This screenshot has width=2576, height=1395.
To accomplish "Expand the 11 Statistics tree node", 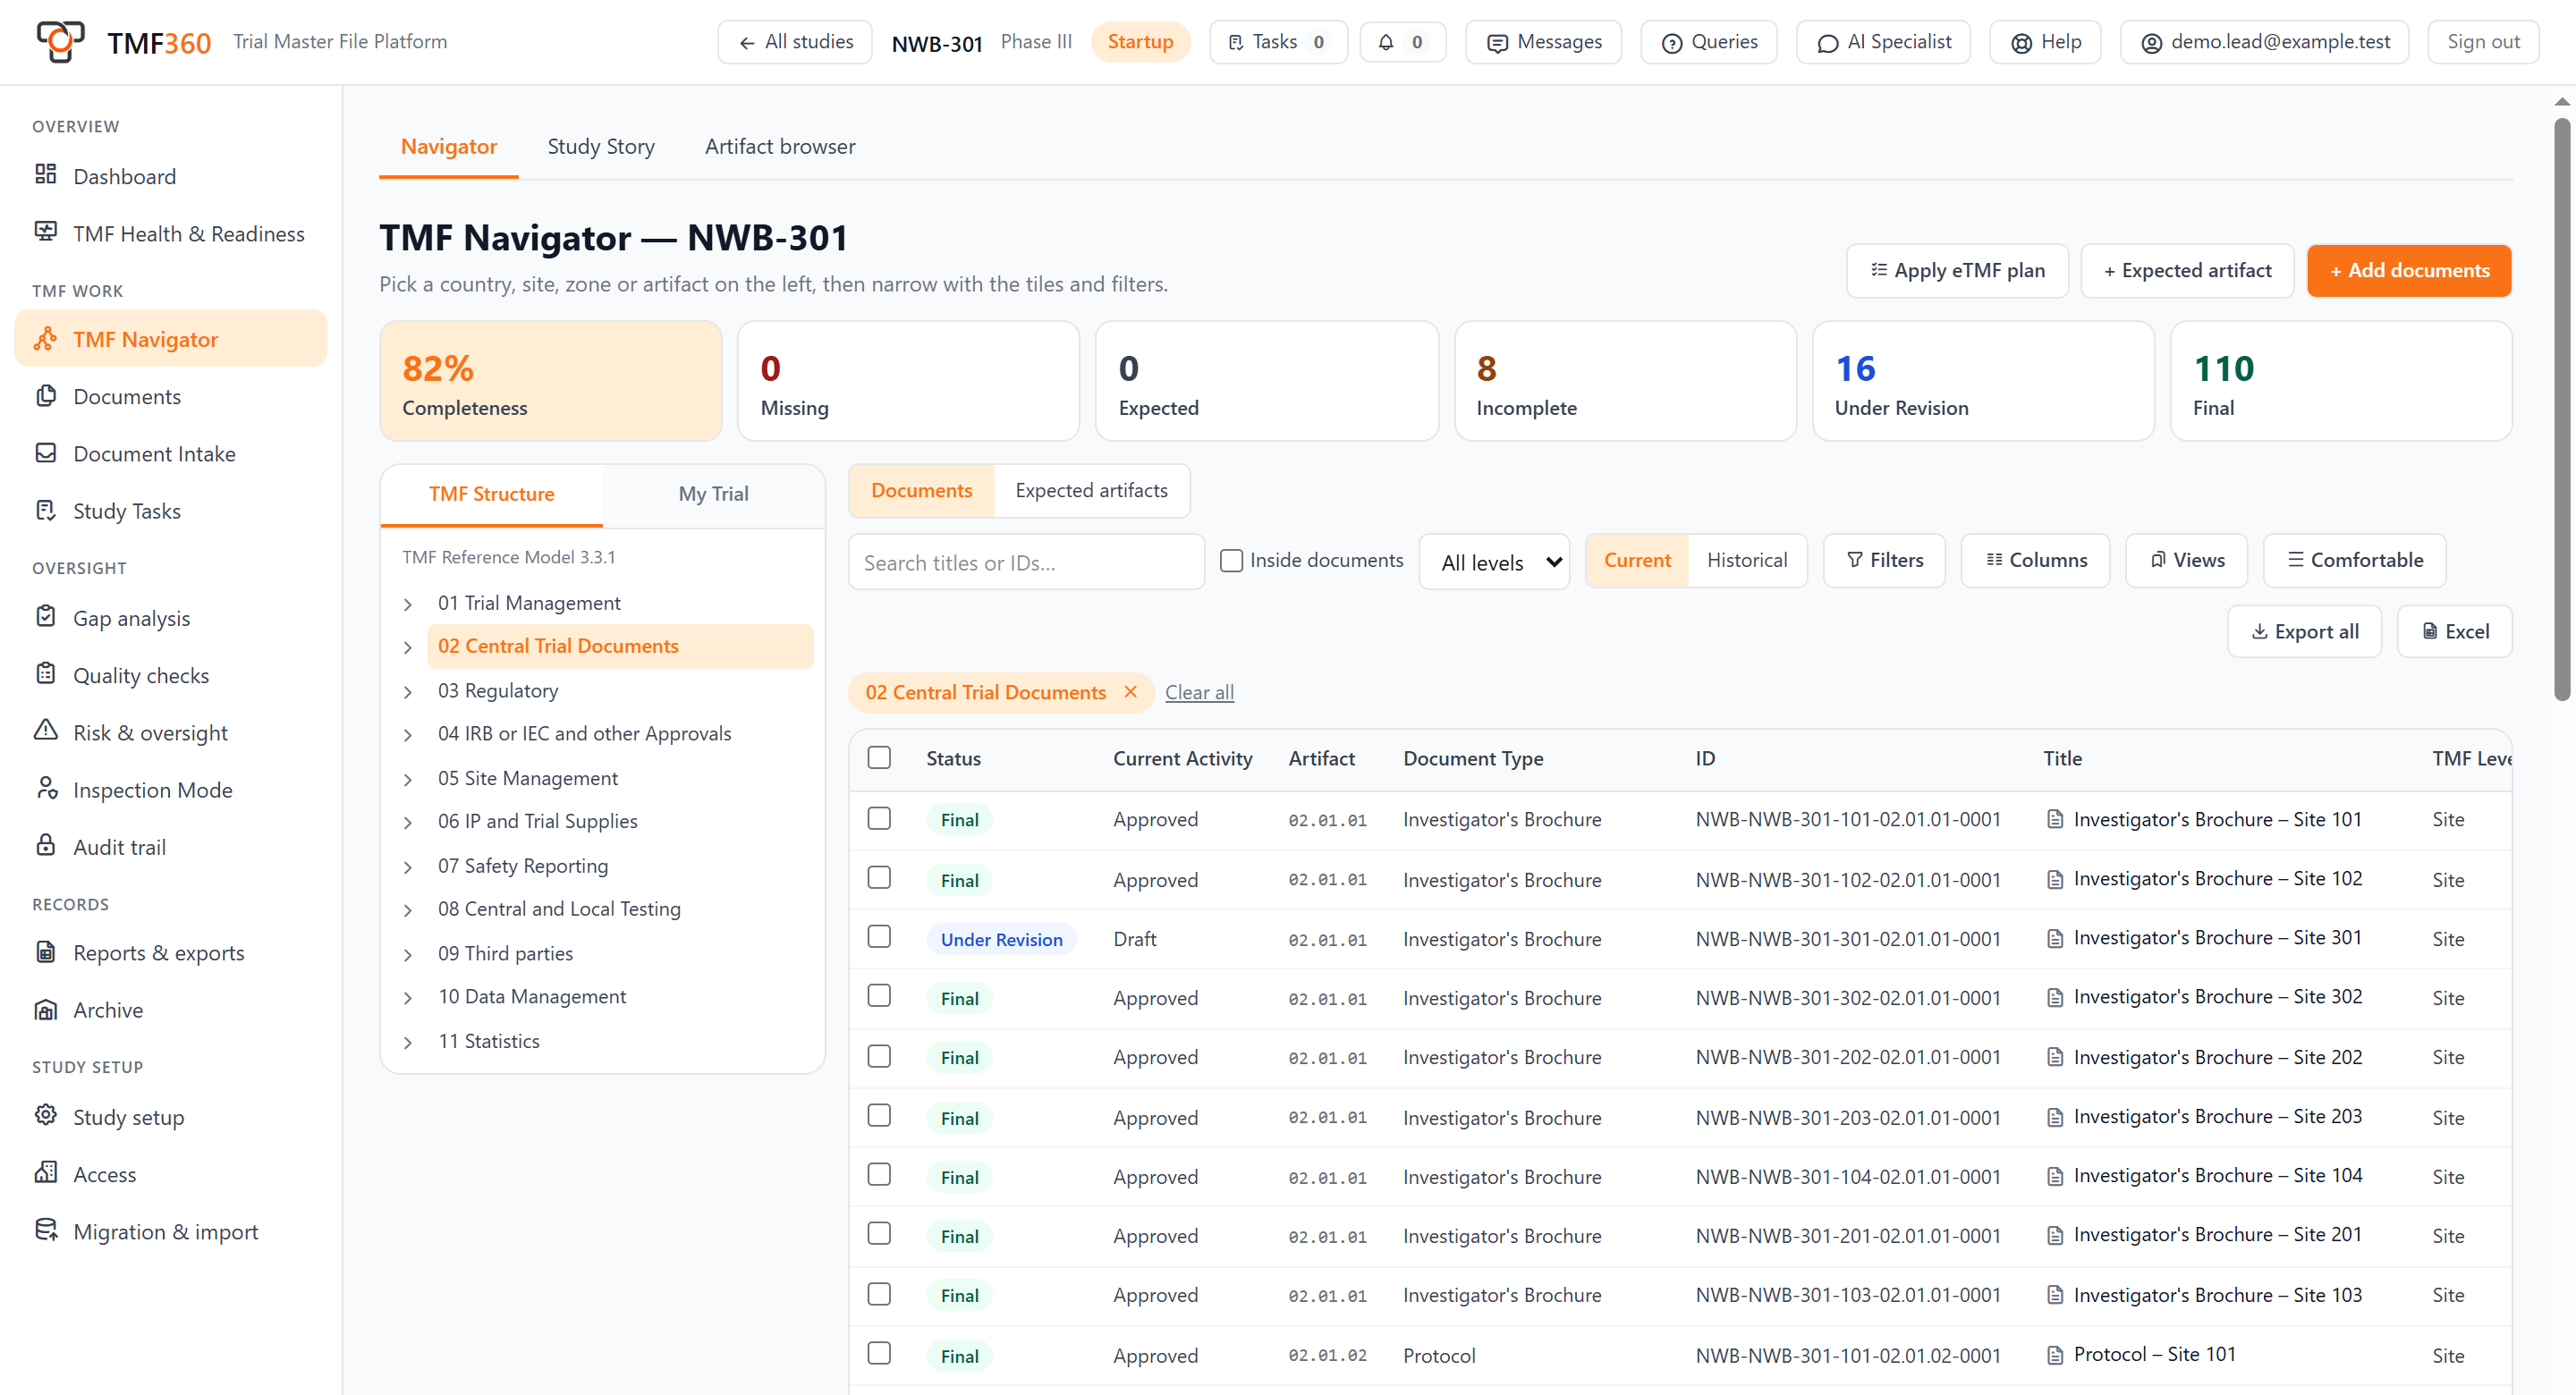I will click(x=408, y=1042).
